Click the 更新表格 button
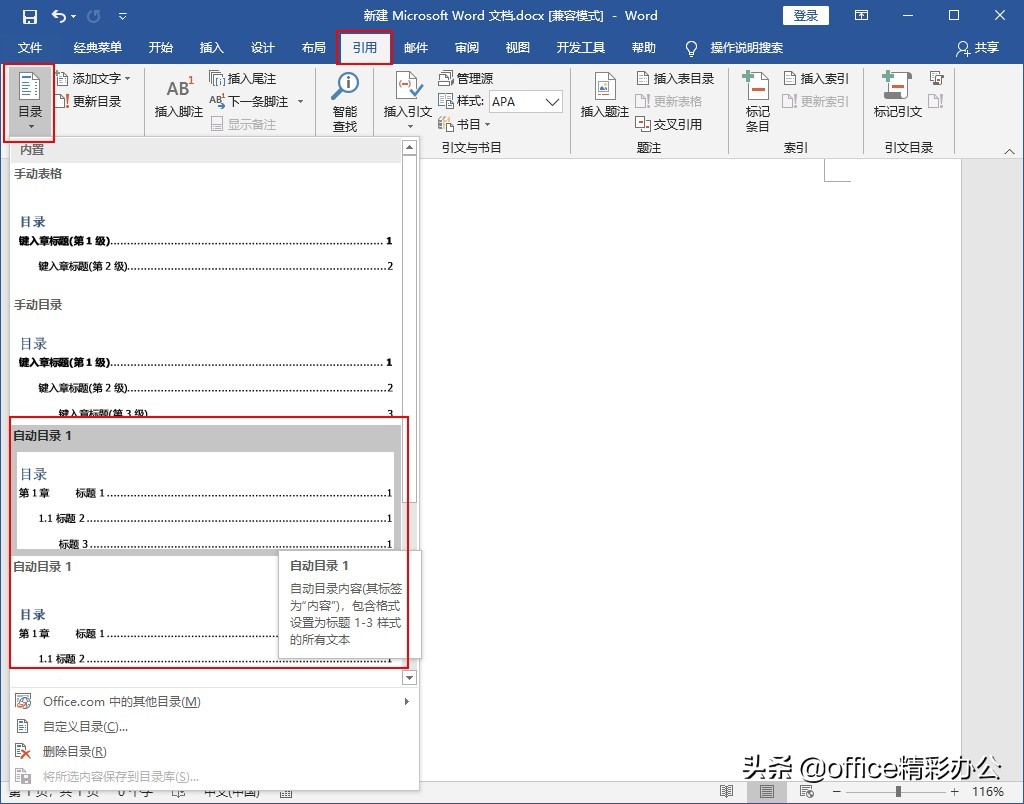The height and width of the screenshot is (804, 1024). tap(669, 101)
